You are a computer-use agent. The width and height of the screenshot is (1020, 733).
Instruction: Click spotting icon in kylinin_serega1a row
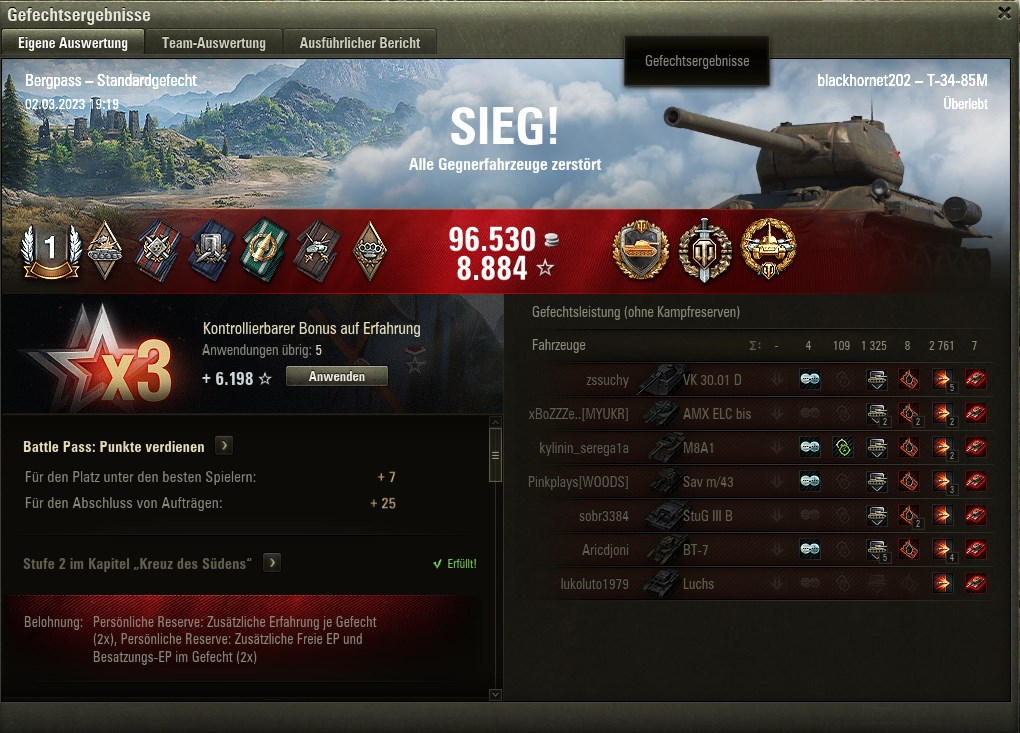[810, 447]
